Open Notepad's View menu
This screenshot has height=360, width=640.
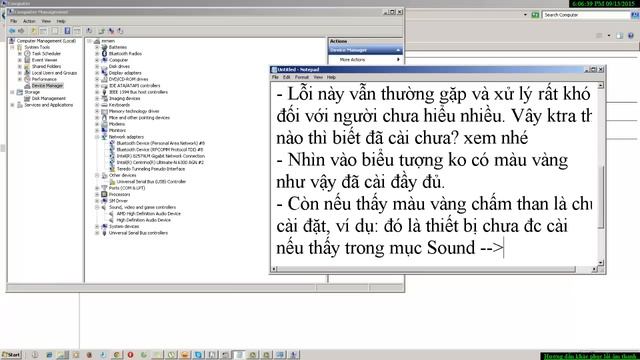[318, 77]
